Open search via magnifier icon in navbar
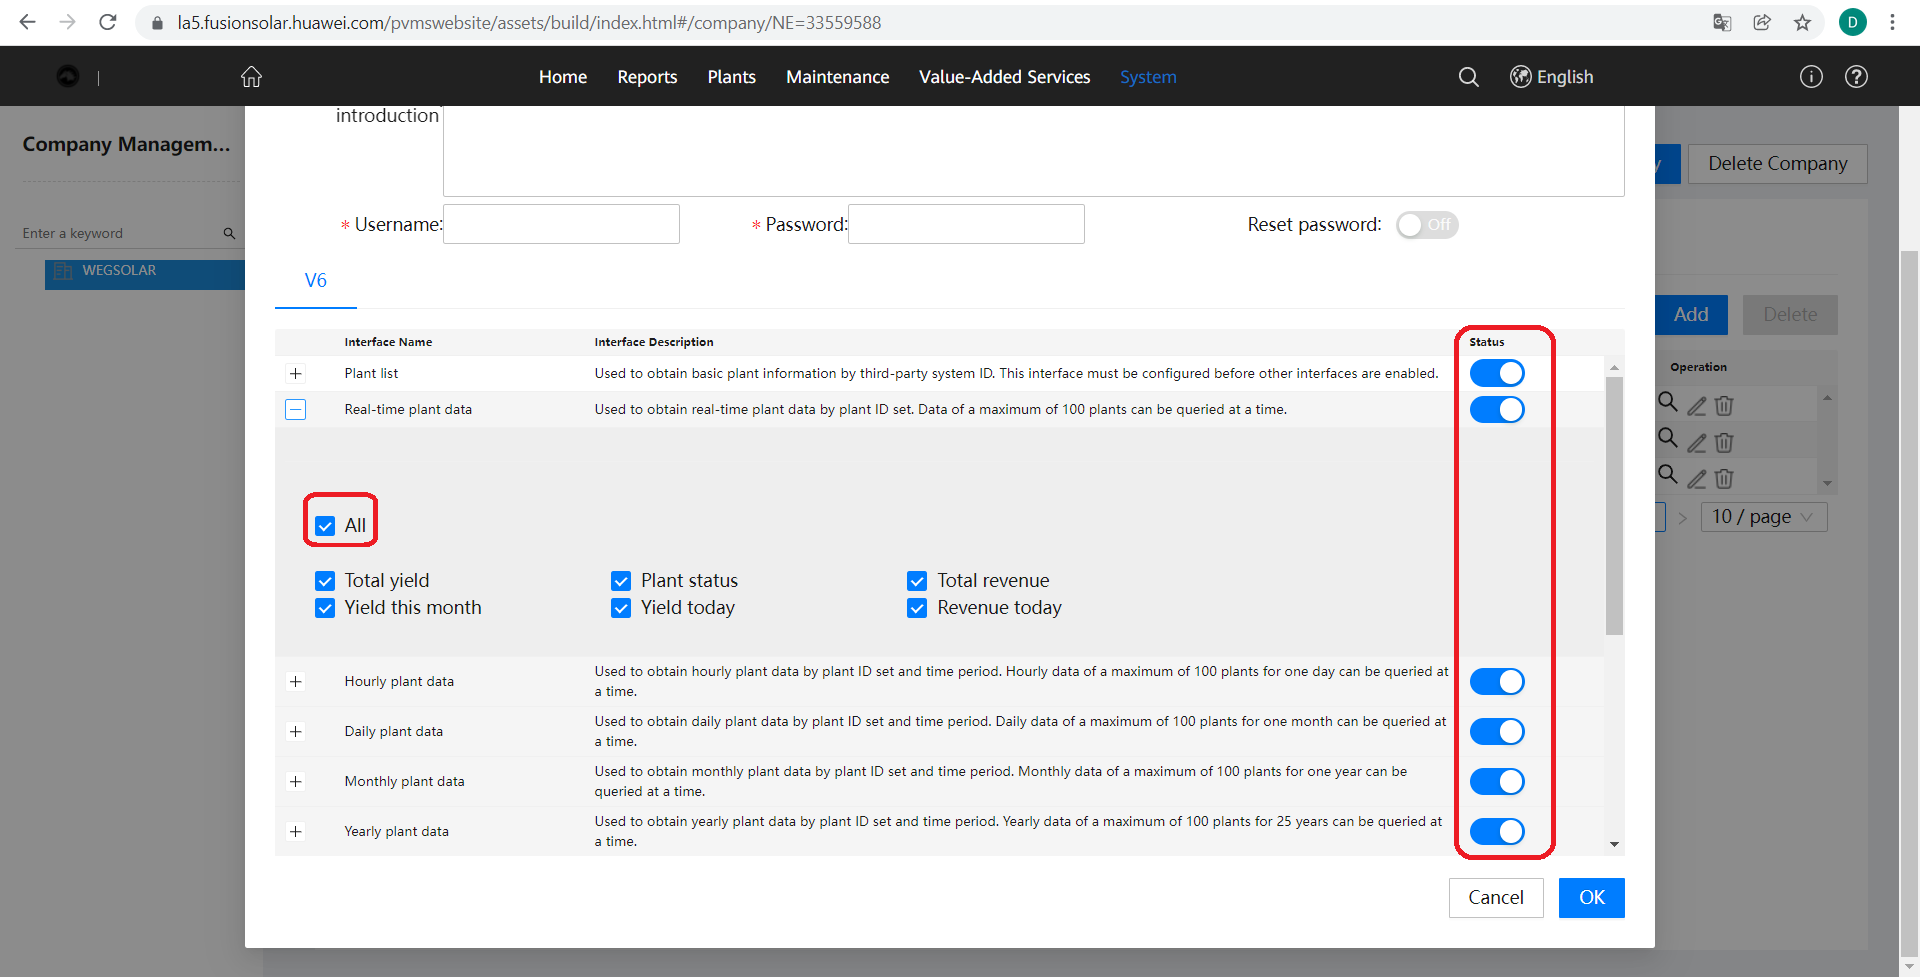The image size is (1920, 977). tap(1468, 77)
